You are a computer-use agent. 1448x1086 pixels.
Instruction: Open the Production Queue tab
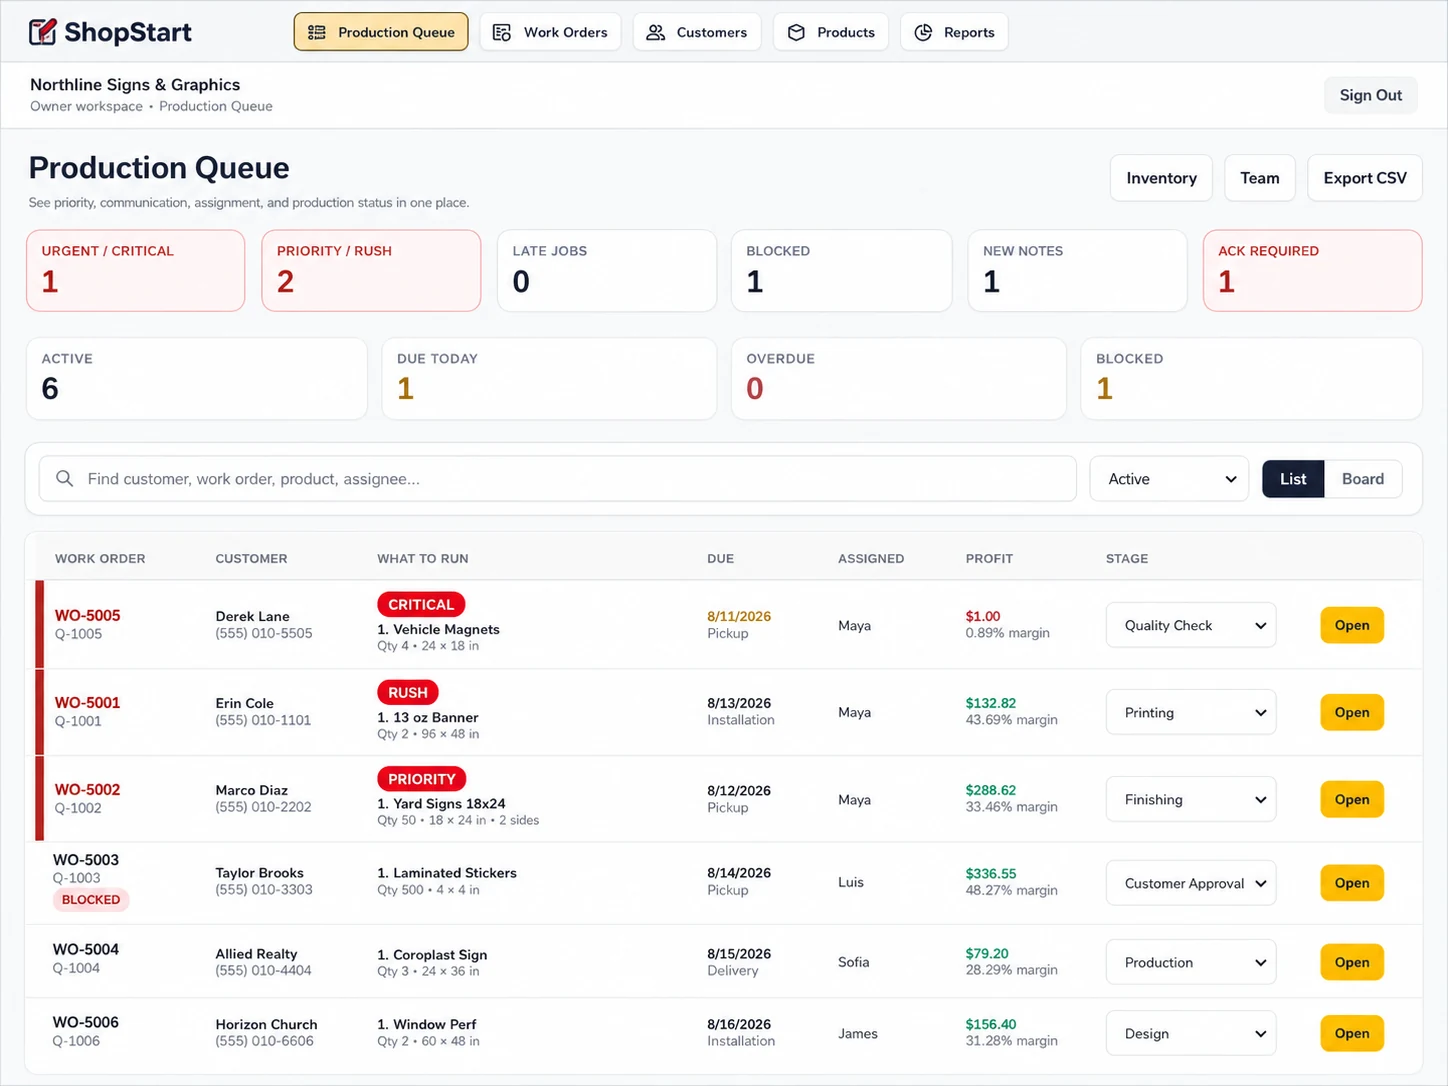tap(381, 32)
